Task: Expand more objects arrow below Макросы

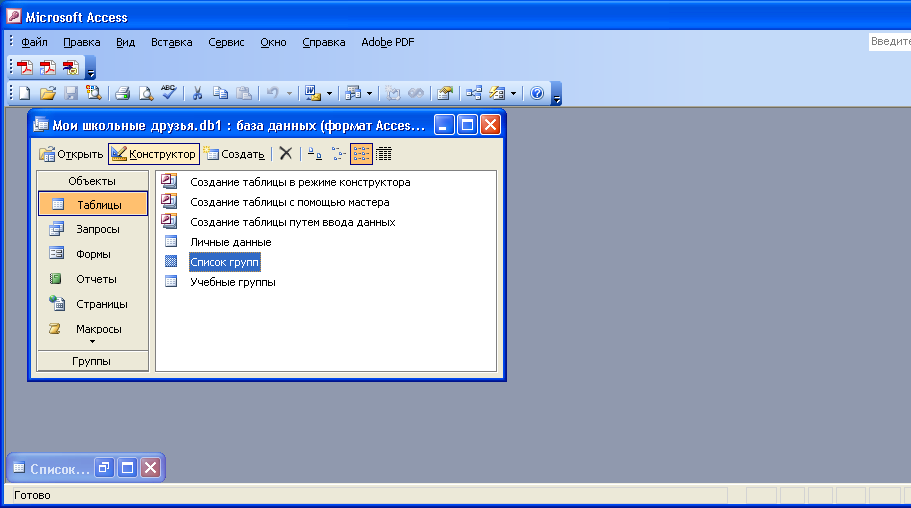Action: tap(92, 342)
